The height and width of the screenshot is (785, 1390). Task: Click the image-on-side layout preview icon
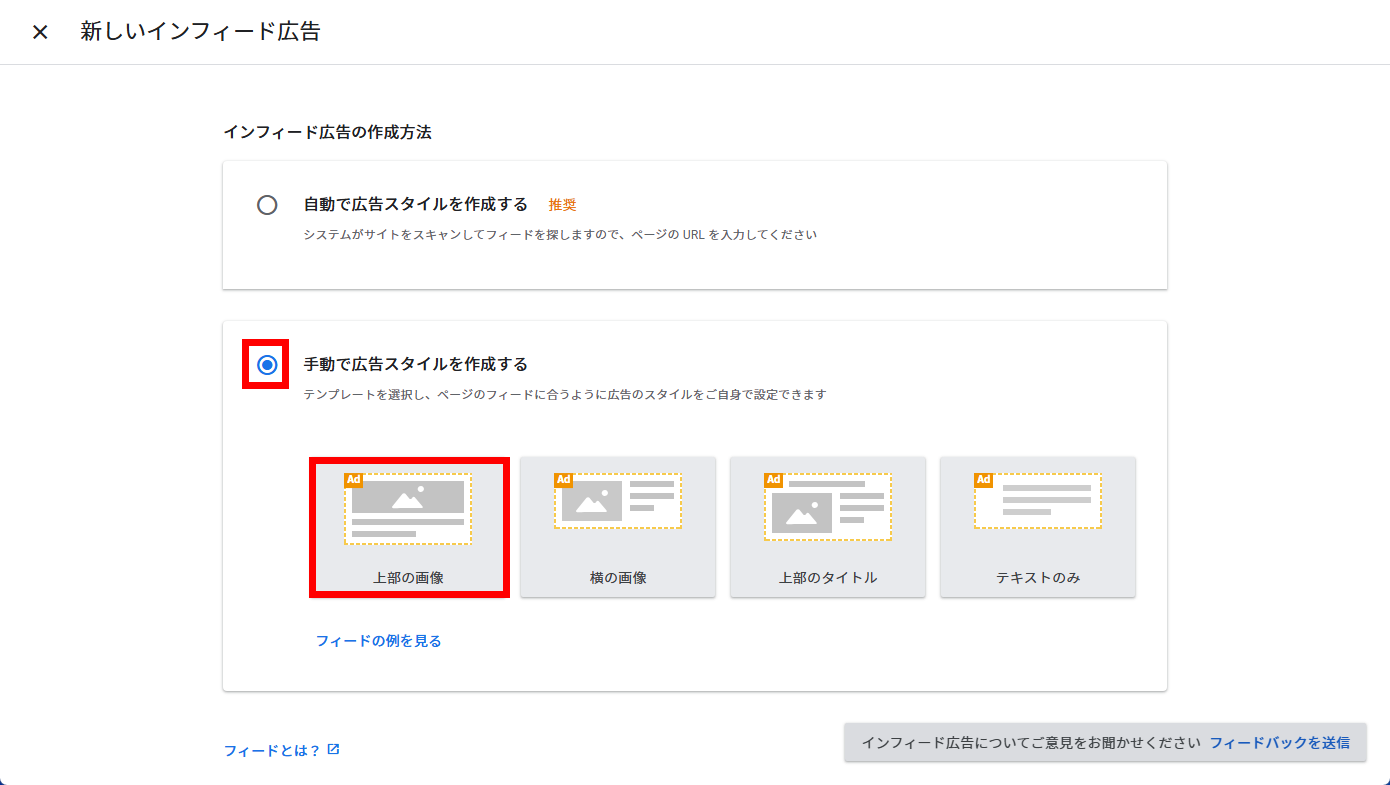(x=618, y=501)
